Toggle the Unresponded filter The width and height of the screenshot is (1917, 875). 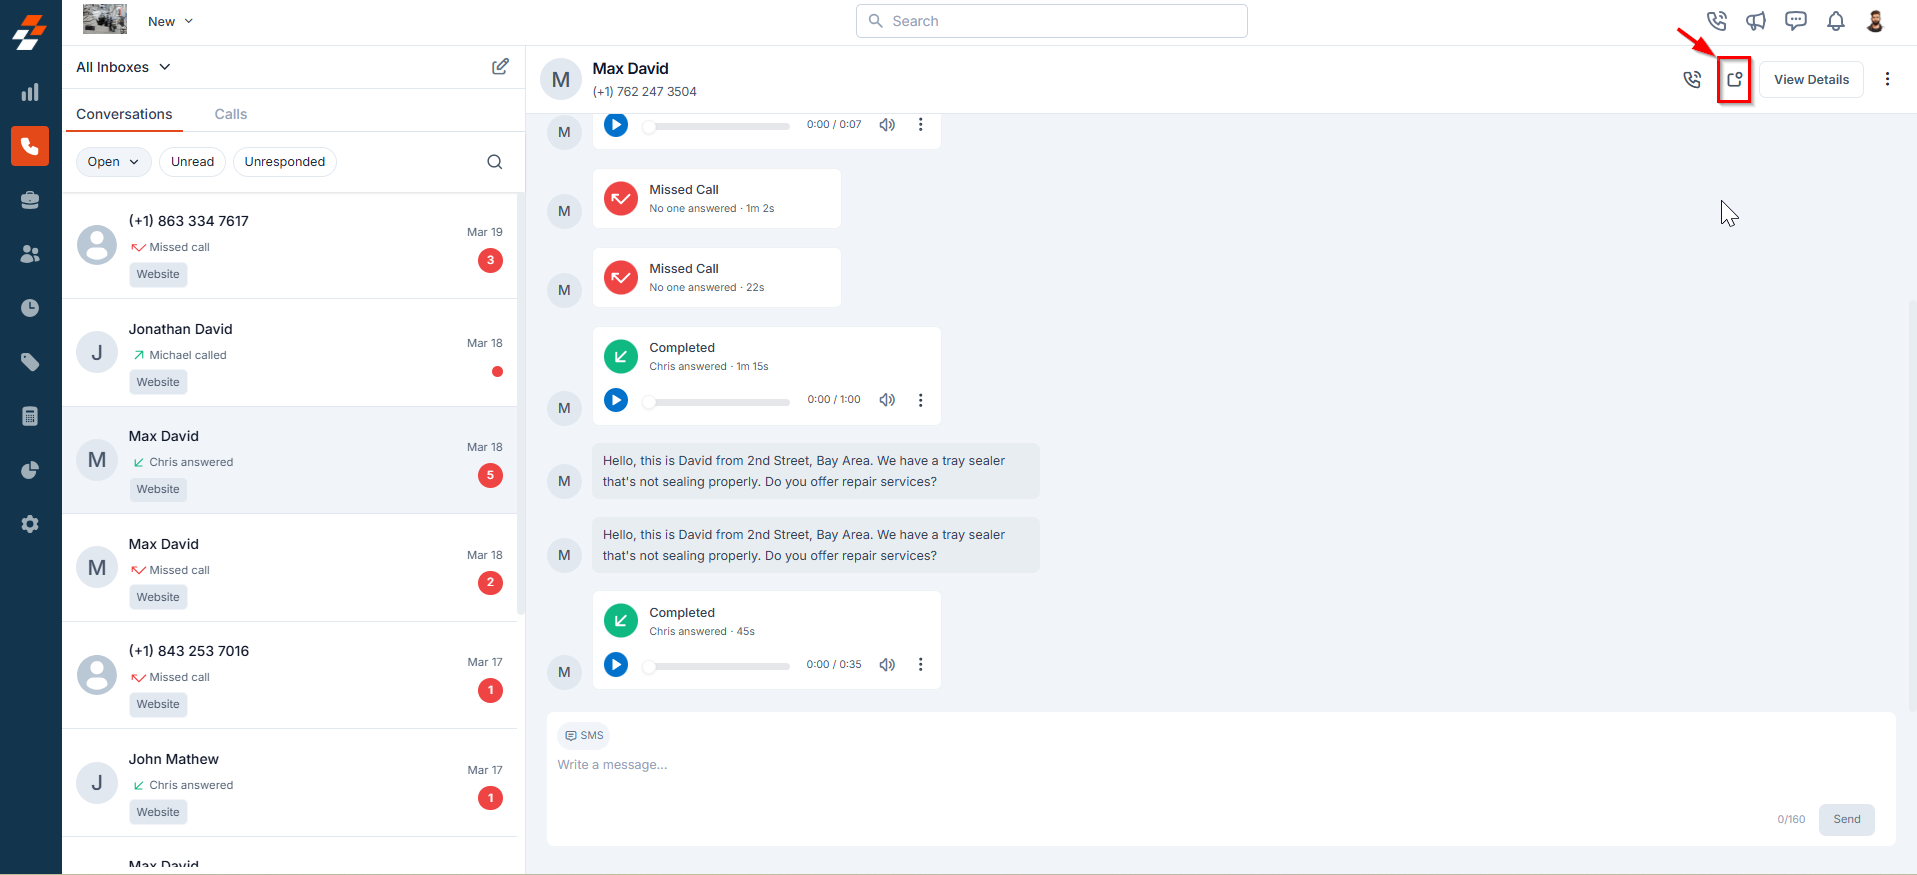point(285,162)
